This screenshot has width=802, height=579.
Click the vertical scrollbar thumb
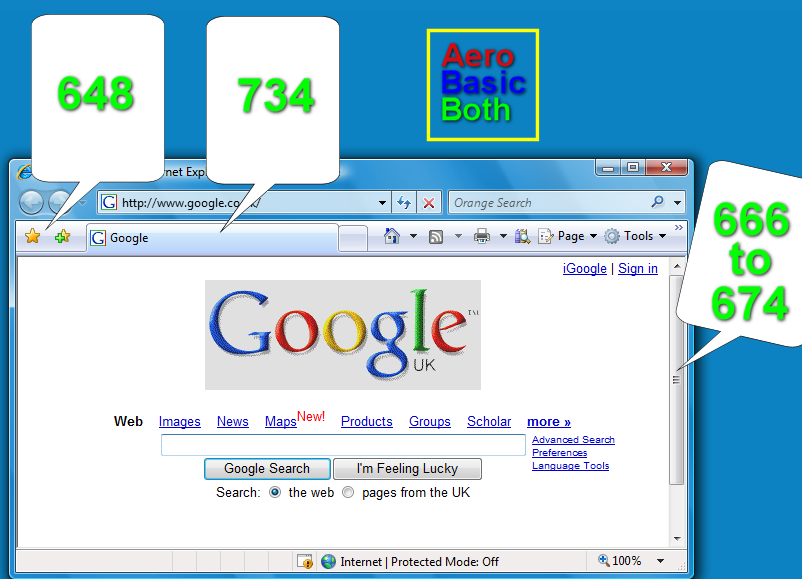click(677, 380)
